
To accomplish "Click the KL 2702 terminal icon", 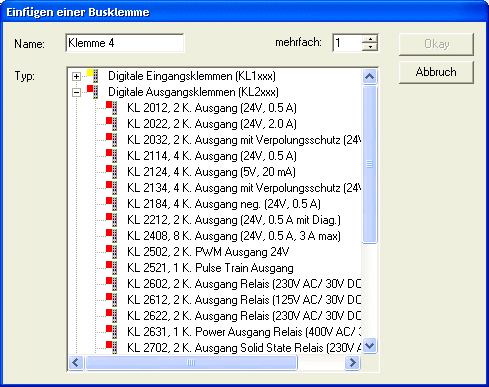I will [x=112, y=347].
